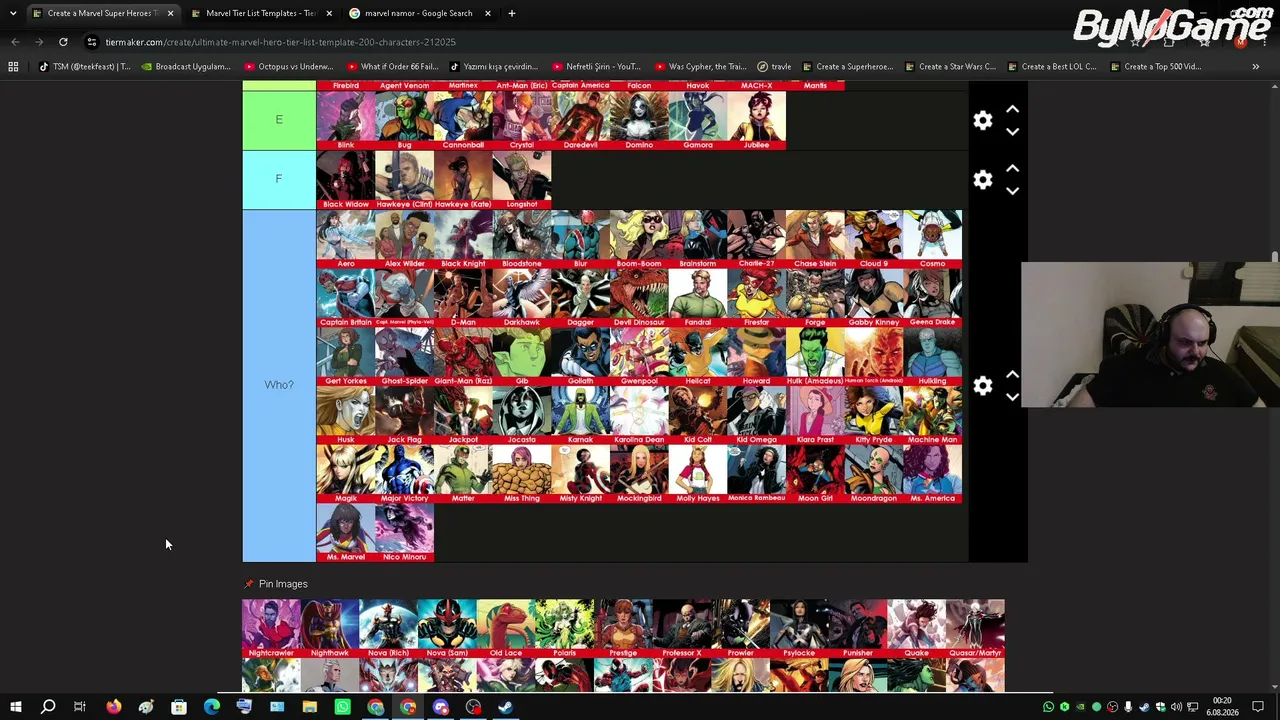The image size is (1280, 720).
Task: Pick the Moon Girl character image
Action: coord(816,474)
